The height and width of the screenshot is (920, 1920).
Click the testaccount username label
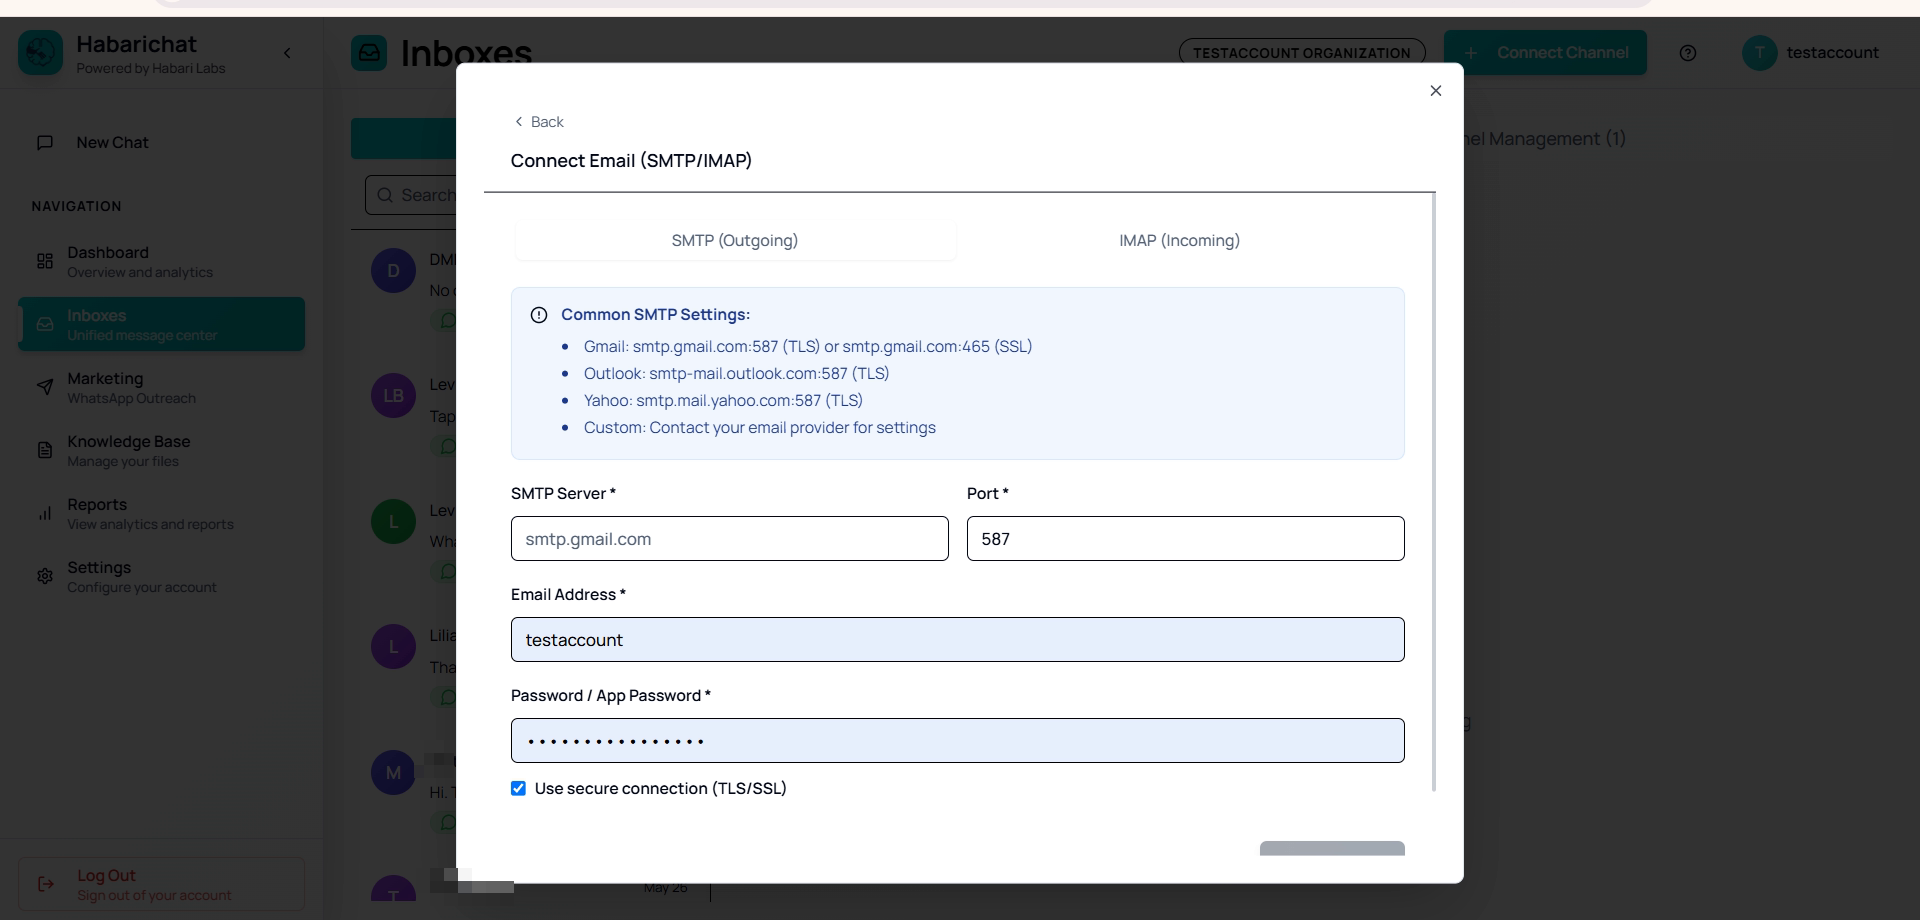click(1833, 53)
